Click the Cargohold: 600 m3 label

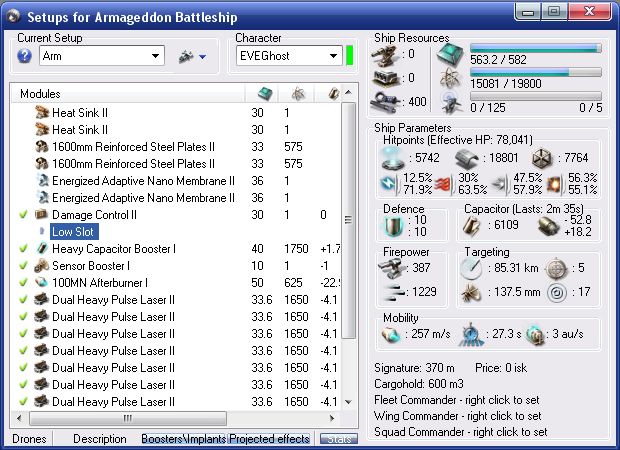click(x=419, y=384)
